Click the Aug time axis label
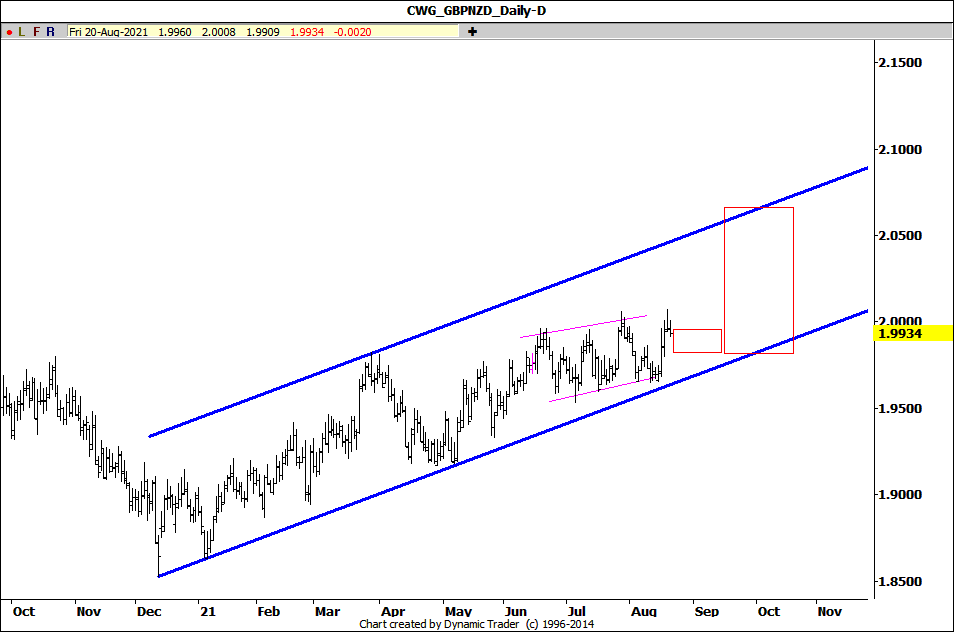Screen dimensions: 954x632 (x=644, y=611)
